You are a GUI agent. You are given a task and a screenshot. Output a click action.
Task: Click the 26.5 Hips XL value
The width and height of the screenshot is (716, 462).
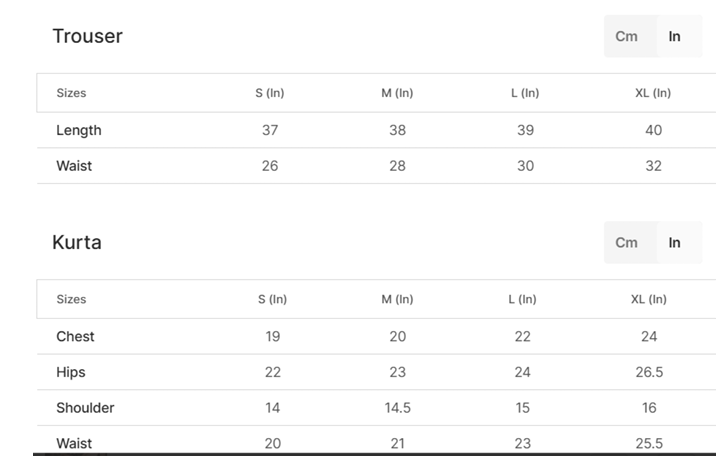(x=649, y=372)
